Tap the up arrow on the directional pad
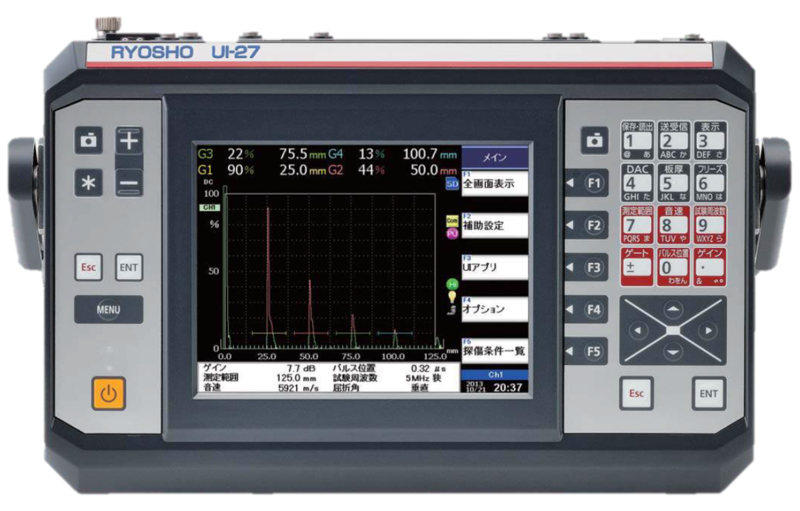Viewport: 800px width, 511px height. [673, 310]
